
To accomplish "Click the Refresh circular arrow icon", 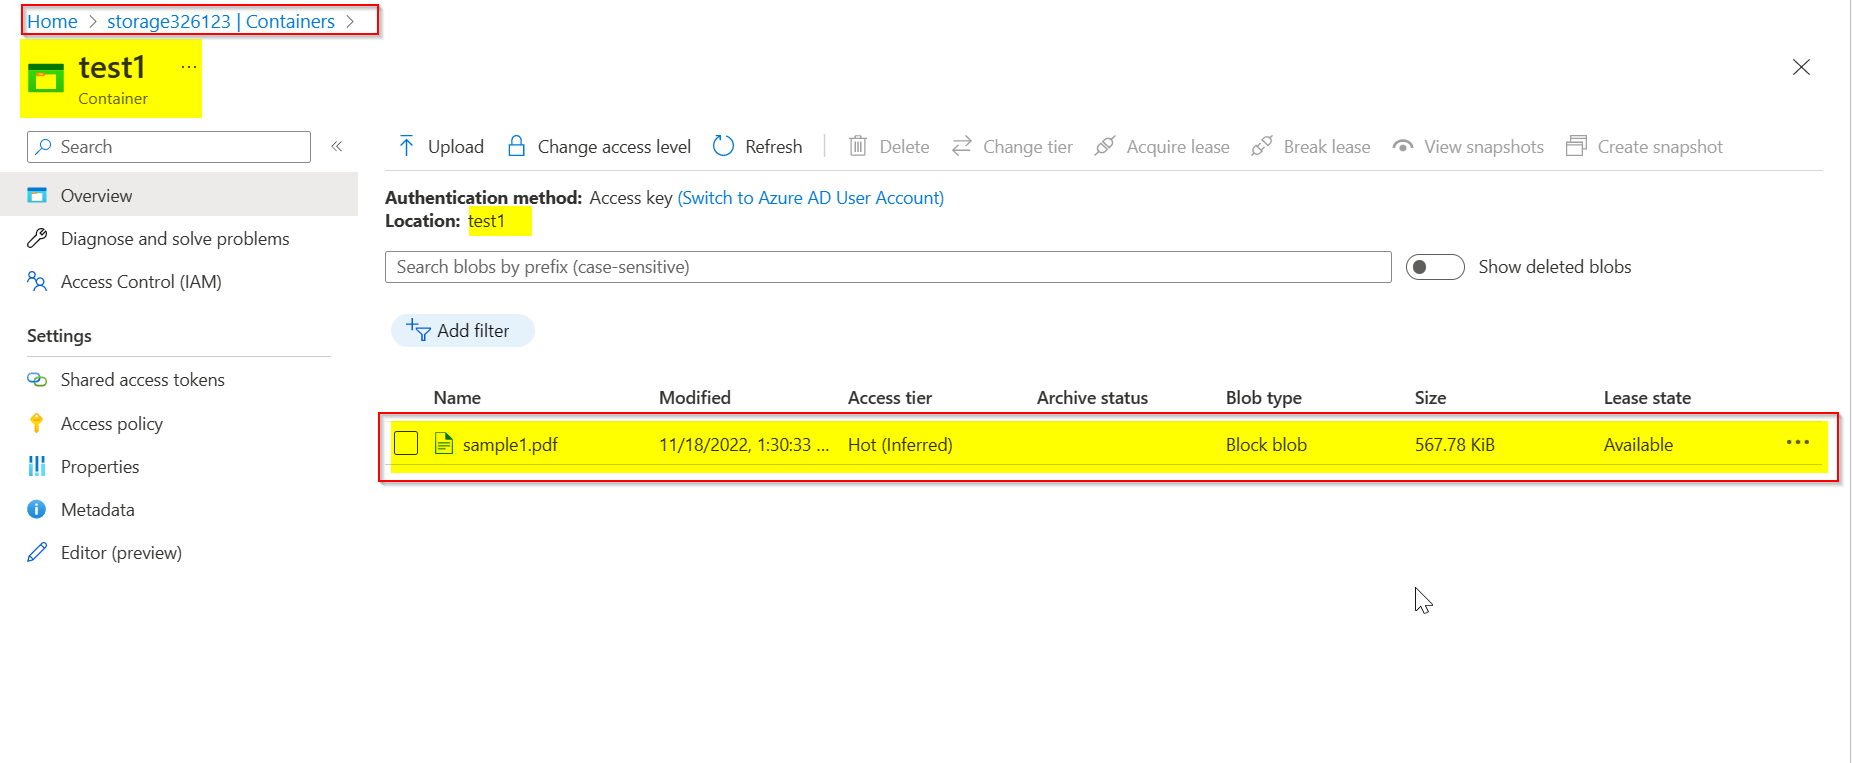I will click(x=723, y=146).
